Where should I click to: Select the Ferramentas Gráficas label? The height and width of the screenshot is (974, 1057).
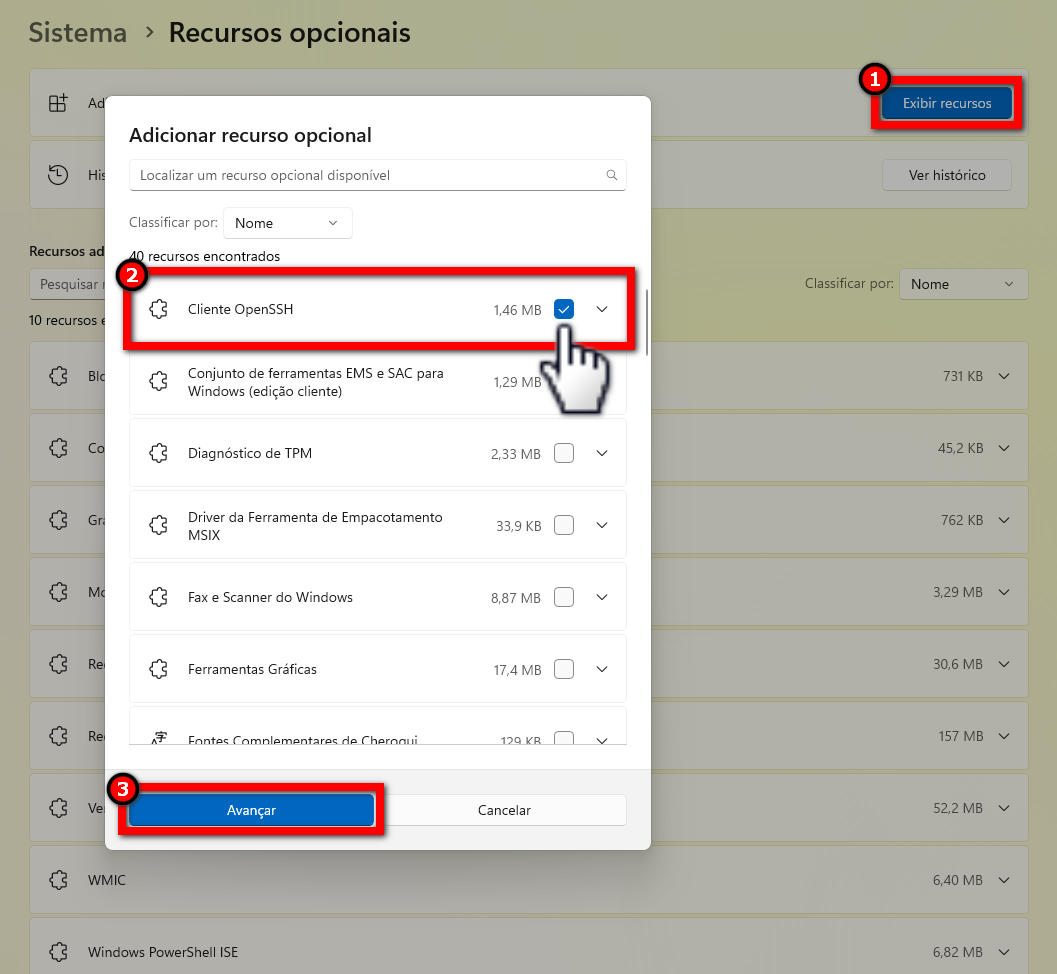[252, 669]
